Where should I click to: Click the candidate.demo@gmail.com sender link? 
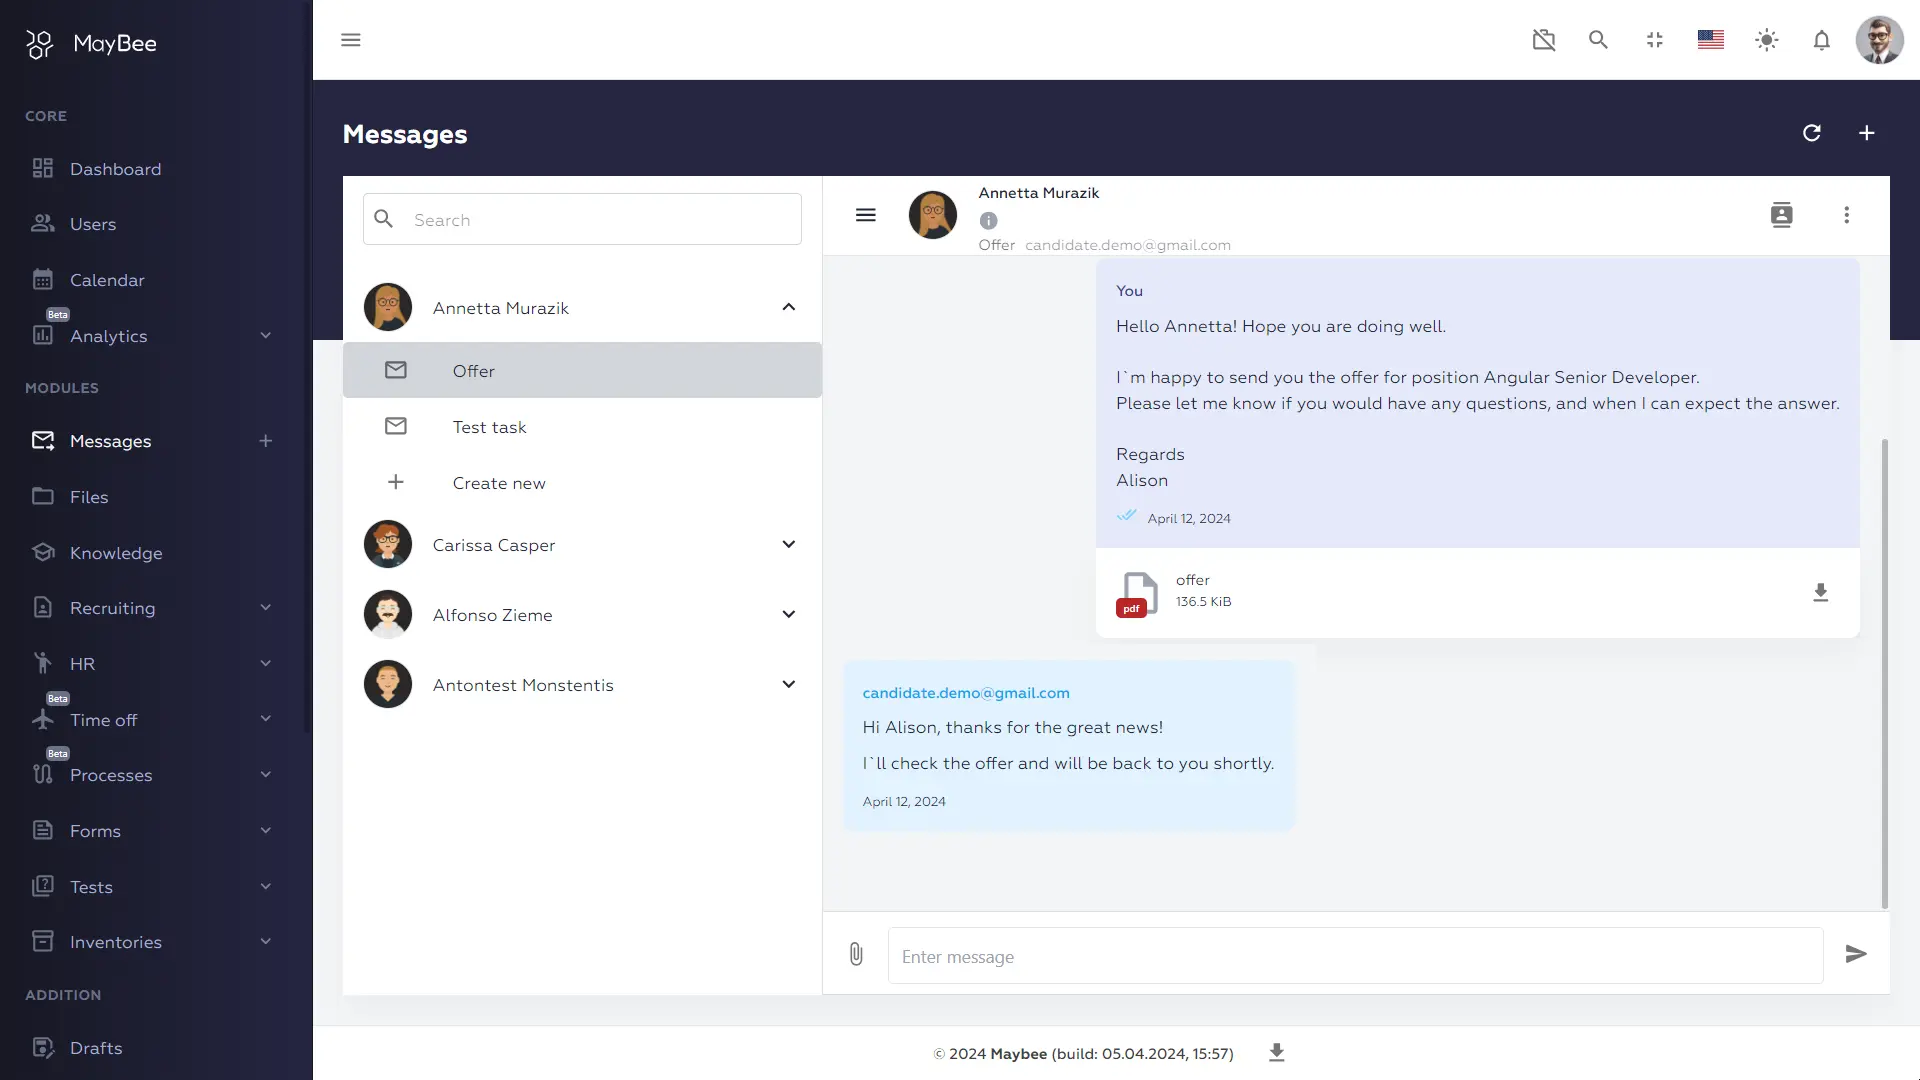click(965, 693)
